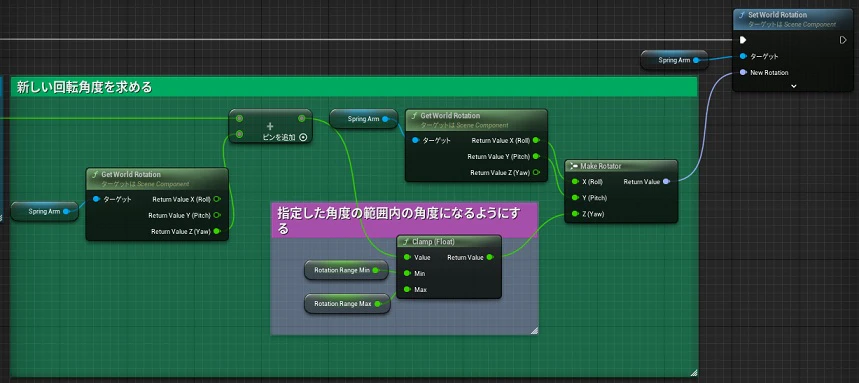
Task: Click the plus symbol on the add node
Action: (270, 126)
